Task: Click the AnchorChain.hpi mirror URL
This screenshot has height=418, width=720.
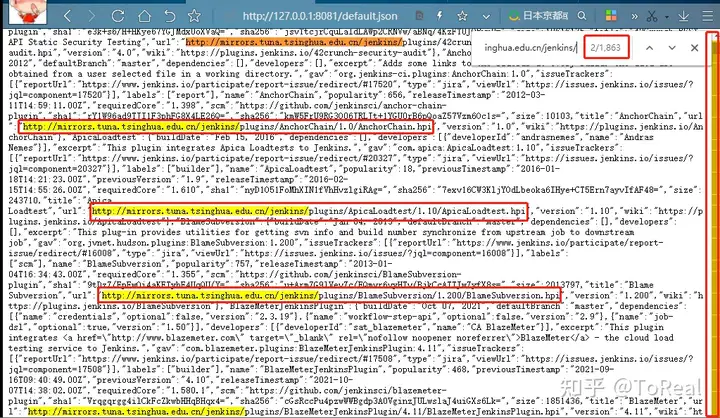Action: pyautogui.click(x=227, y=127)
